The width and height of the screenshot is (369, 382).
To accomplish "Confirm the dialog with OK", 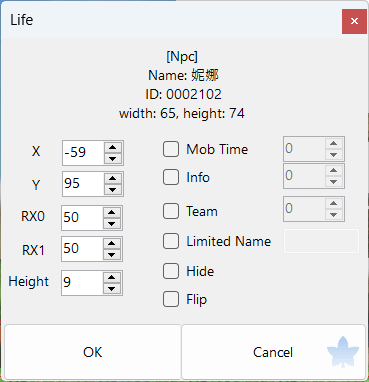I will (x=93, y=352).
